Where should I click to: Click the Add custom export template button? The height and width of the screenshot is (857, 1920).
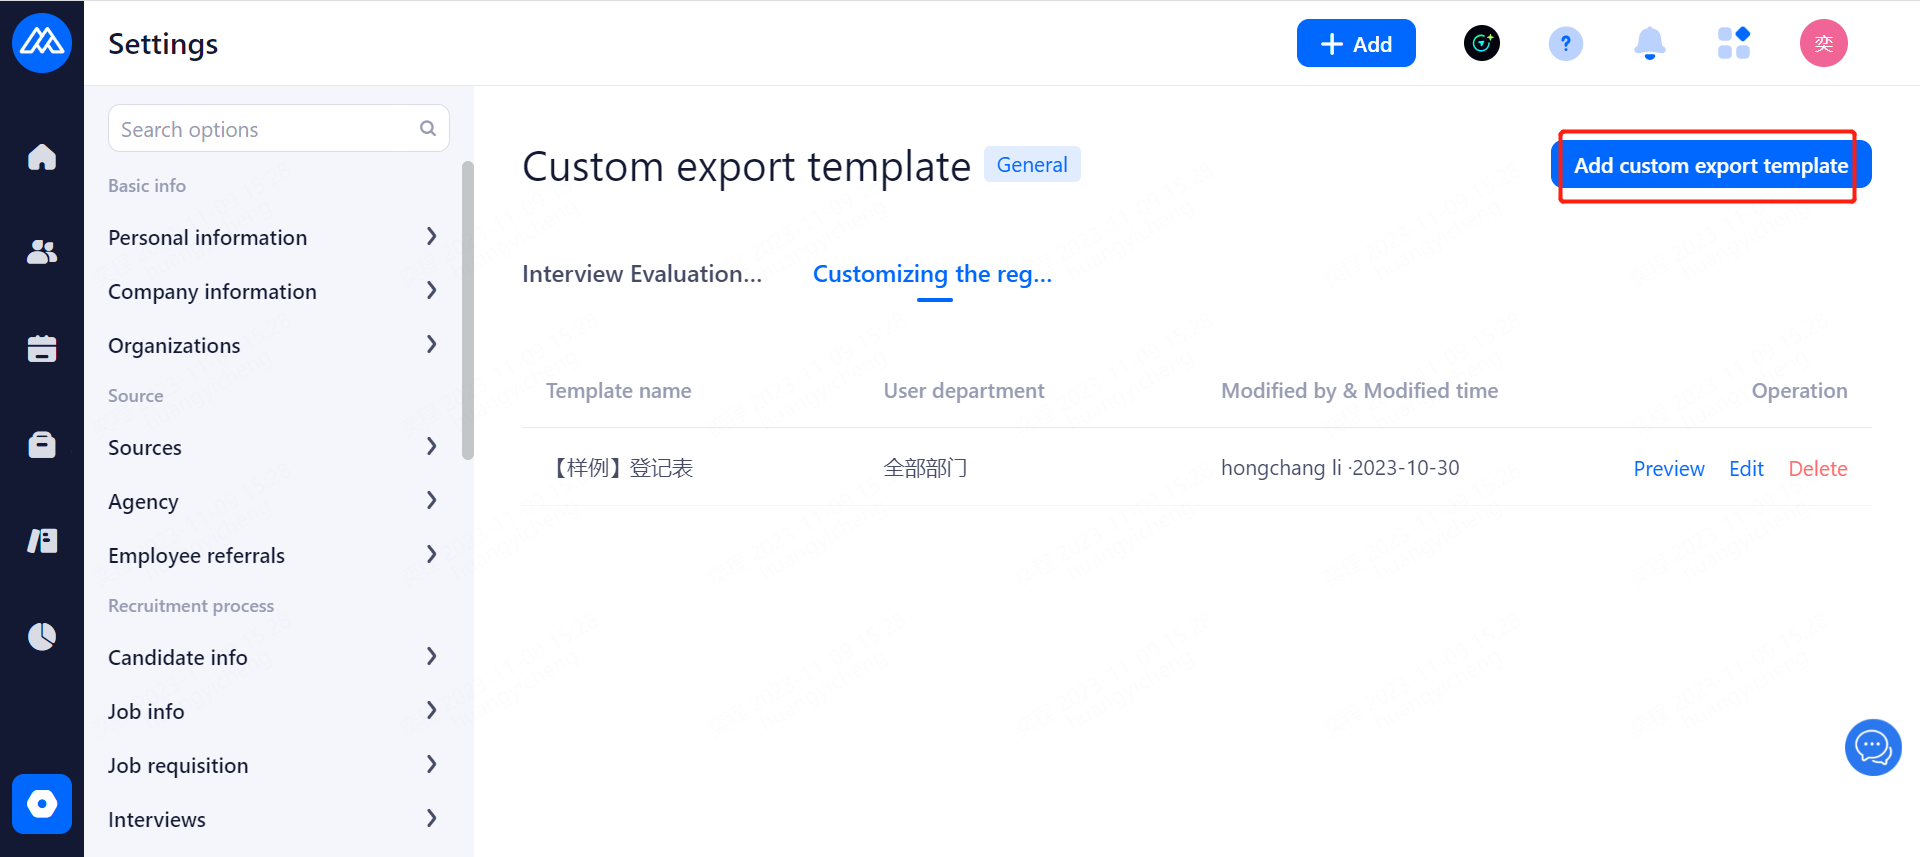[1710, 166]
